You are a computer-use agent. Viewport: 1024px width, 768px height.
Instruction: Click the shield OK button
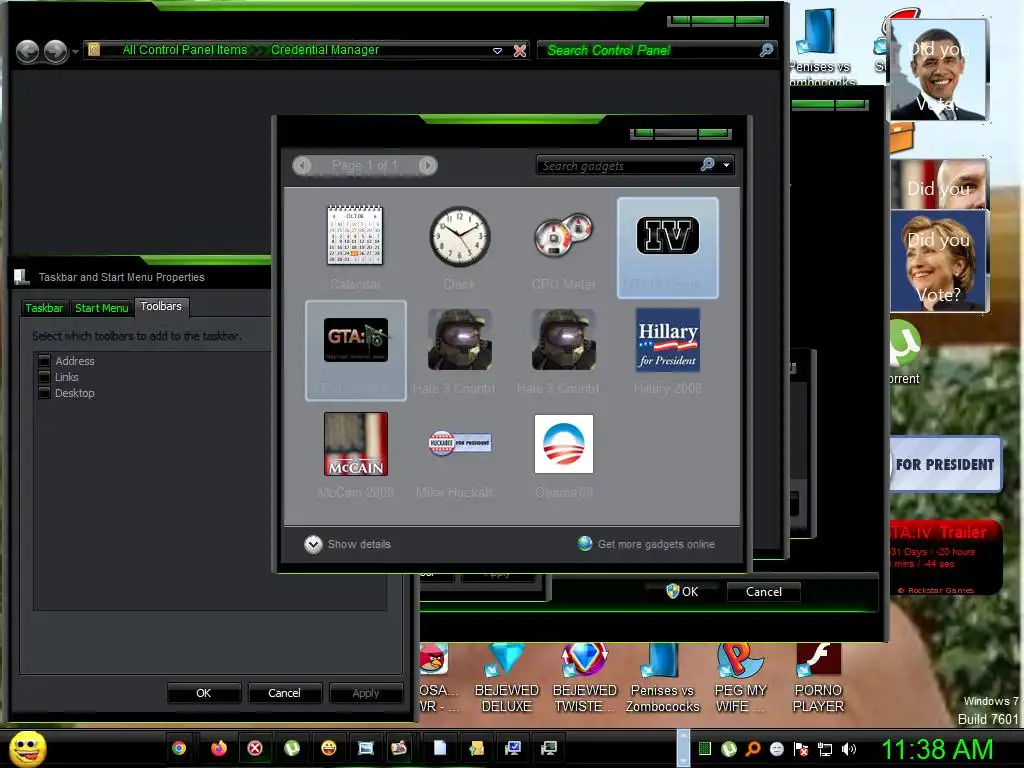pyautogui.click(x=682, y=592)
